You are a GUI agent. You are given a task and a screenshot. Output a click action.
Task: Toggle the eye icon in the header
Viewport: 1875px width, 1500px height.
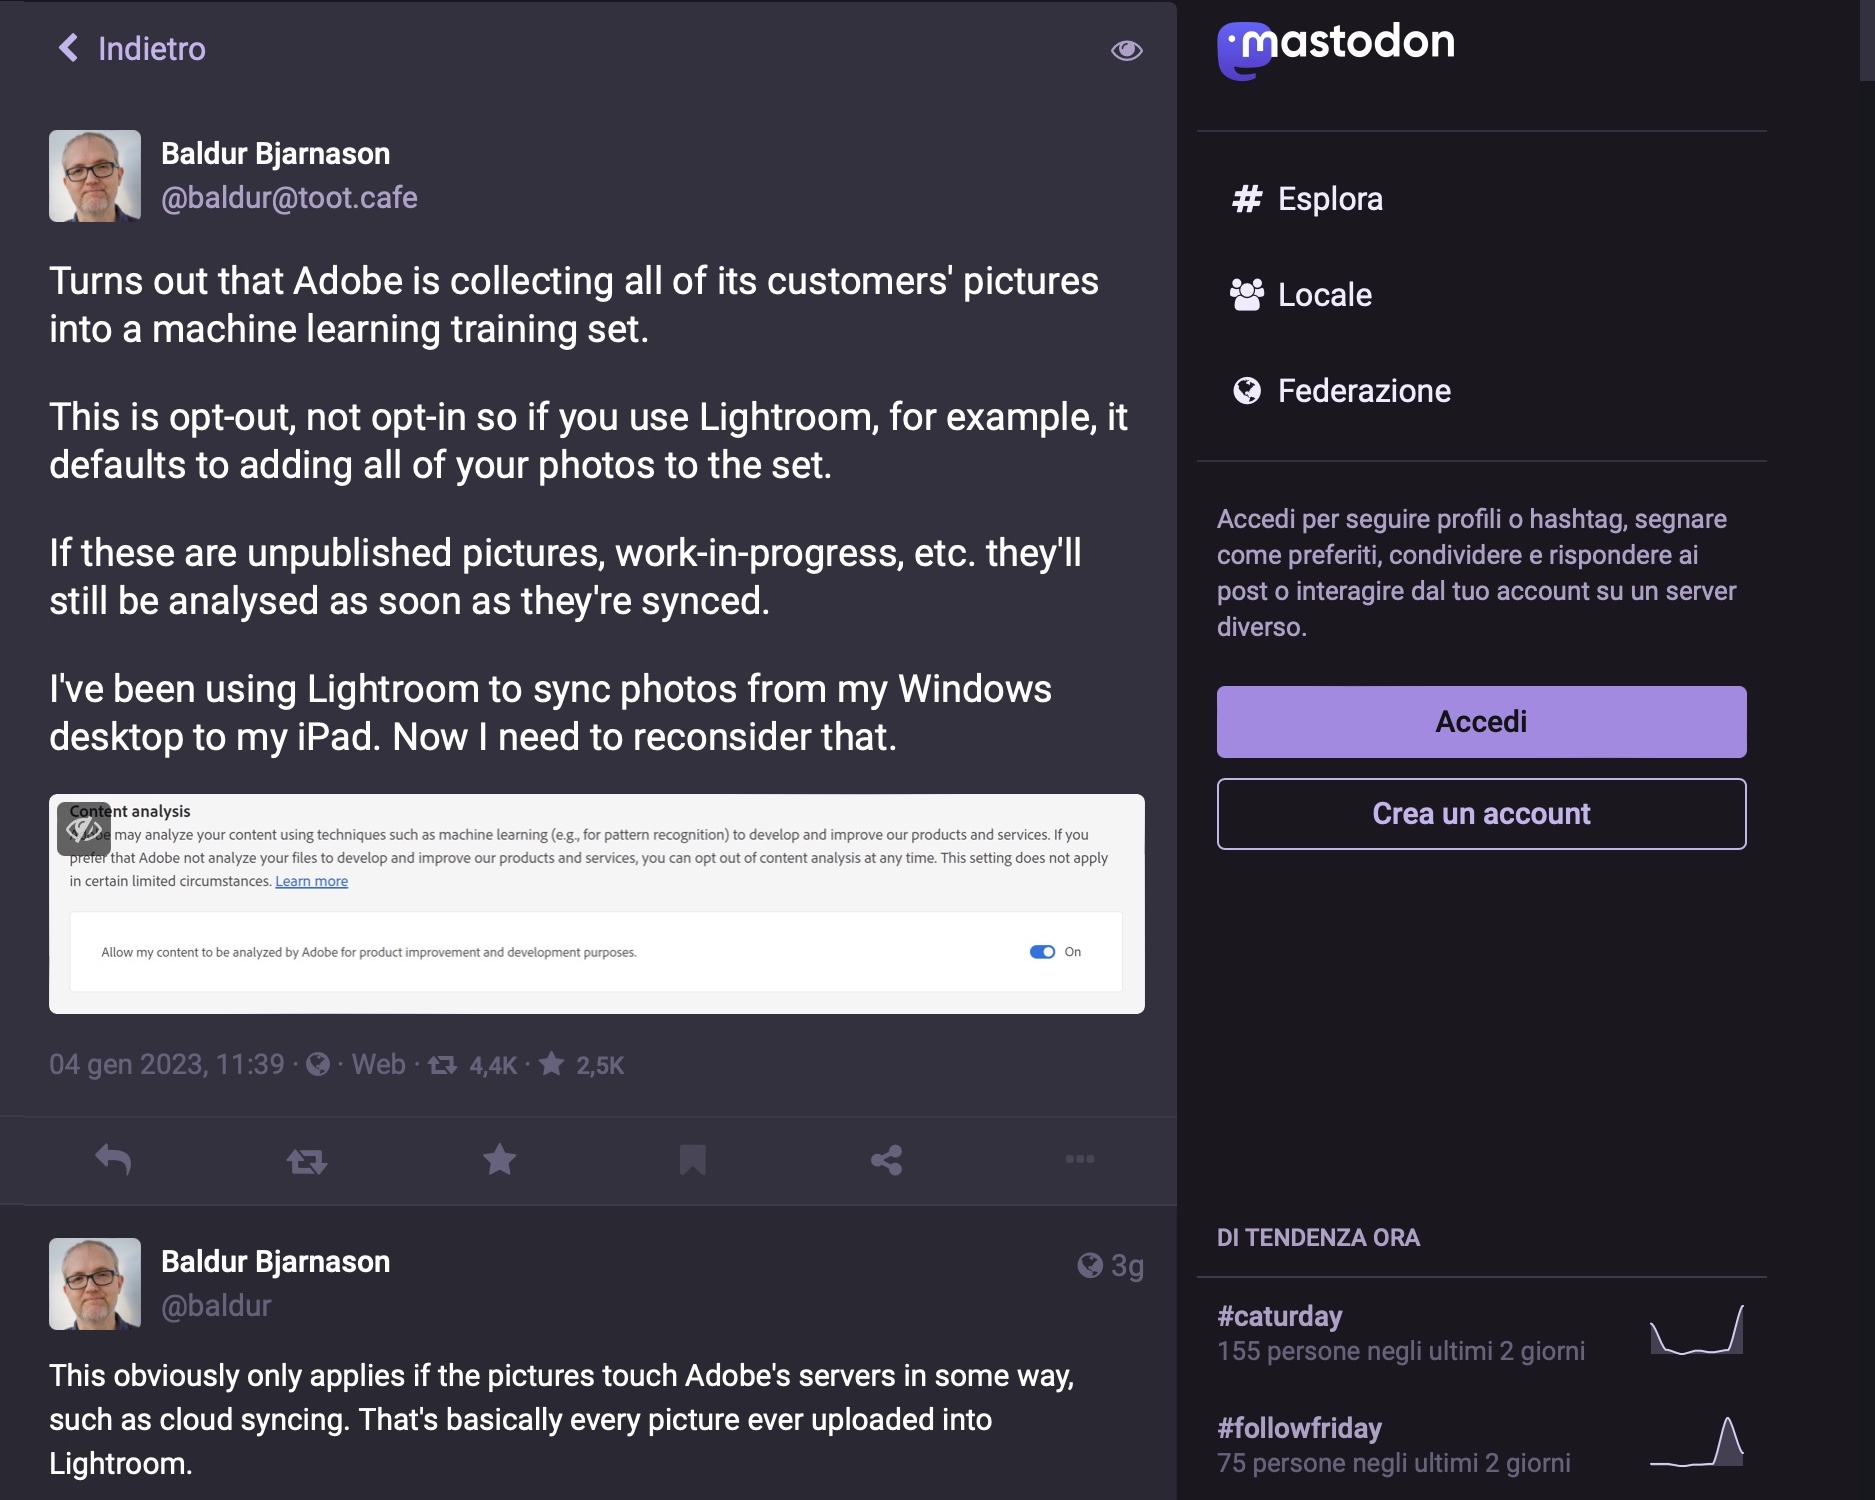1126,50
